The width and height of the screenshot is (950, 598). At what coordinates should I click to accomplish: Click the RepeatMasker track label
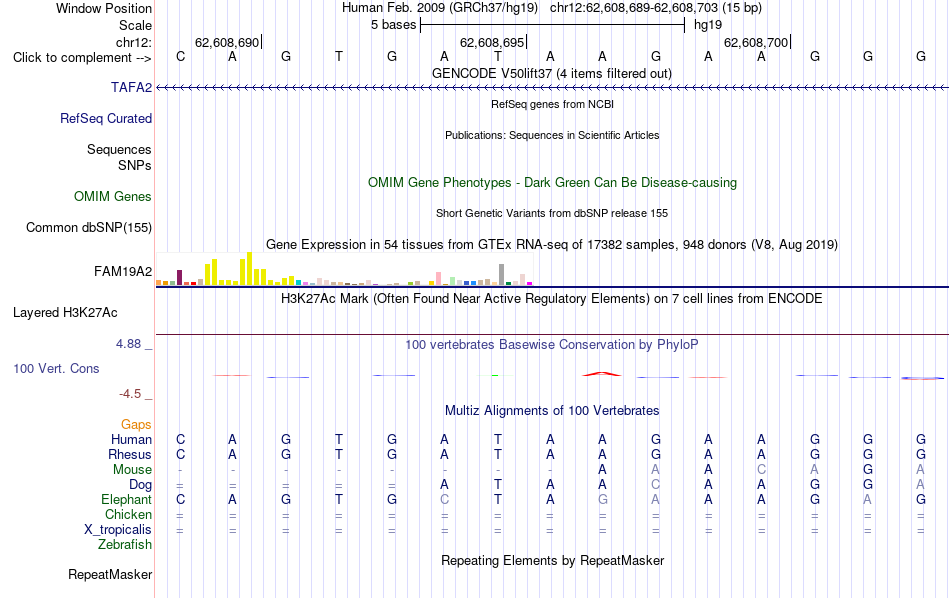tap(110, 574)
